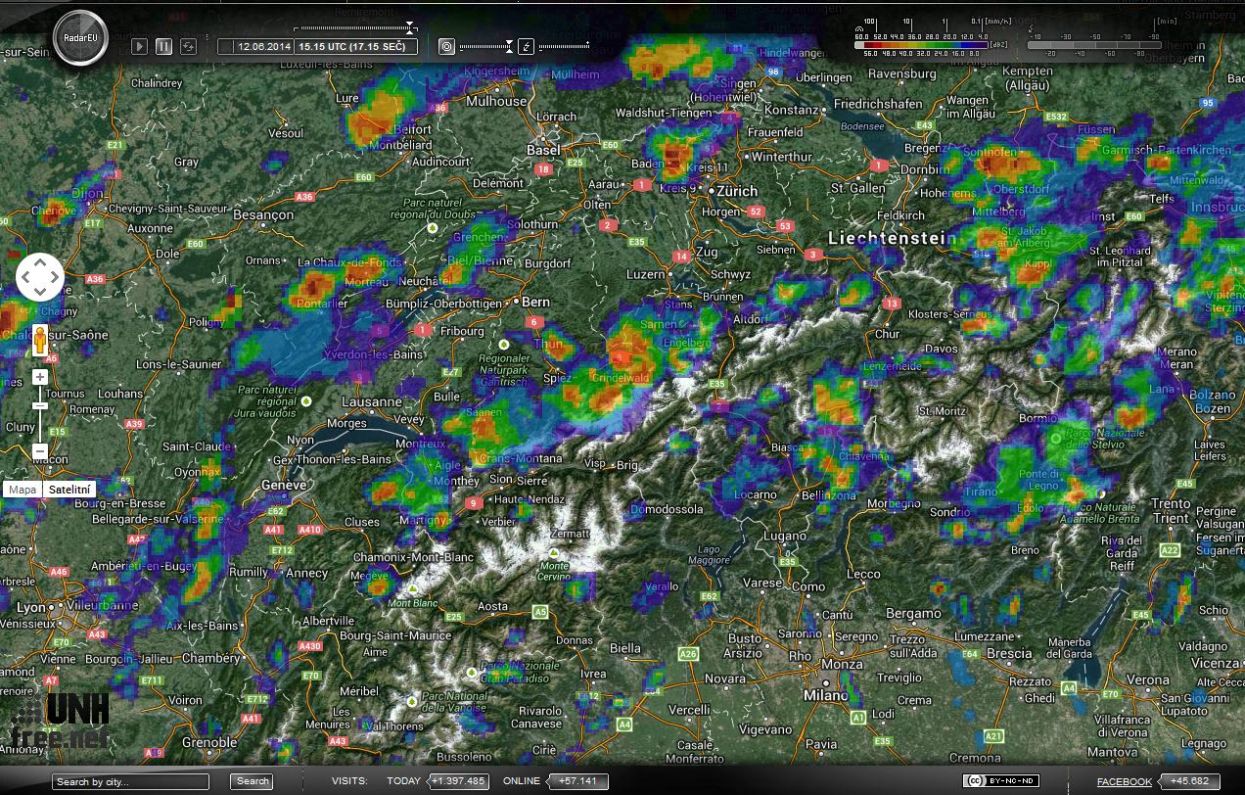This screenshot has width=1245, height=795.
Task: Click the Lugano city label
Action: (785, 536)
